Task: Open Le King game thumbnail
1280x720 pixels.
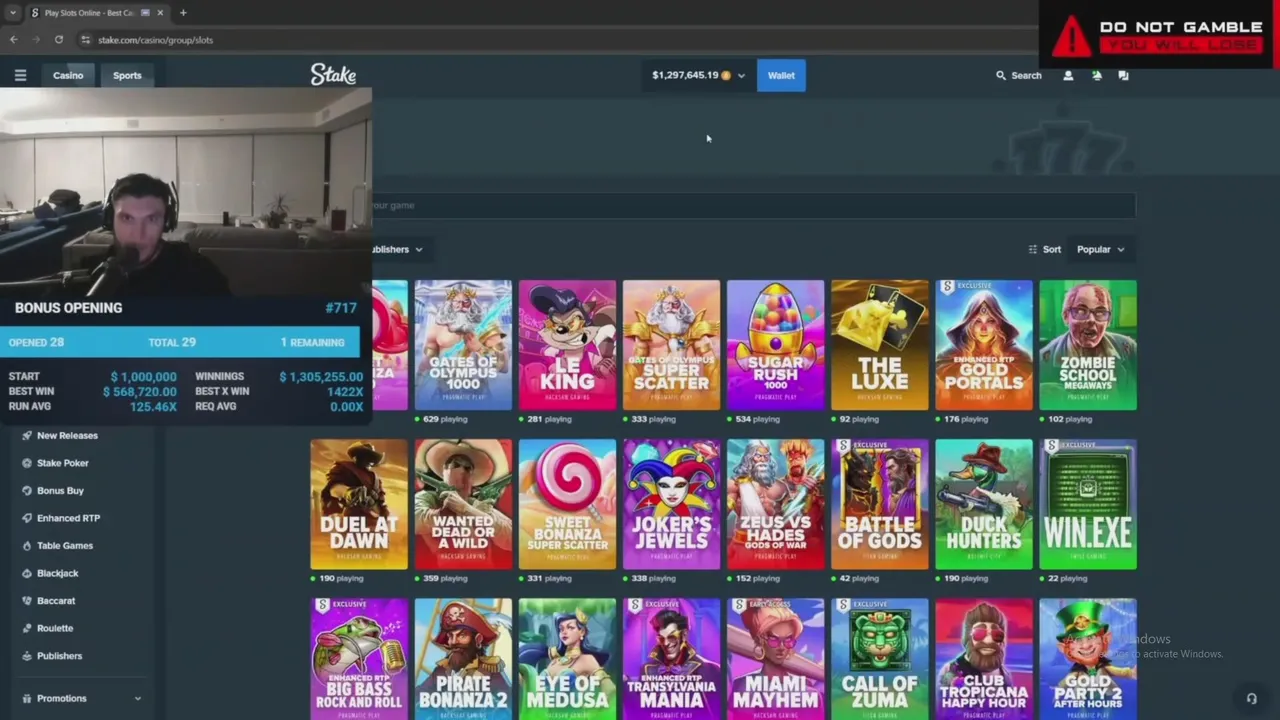Action: tap(567, 345)
